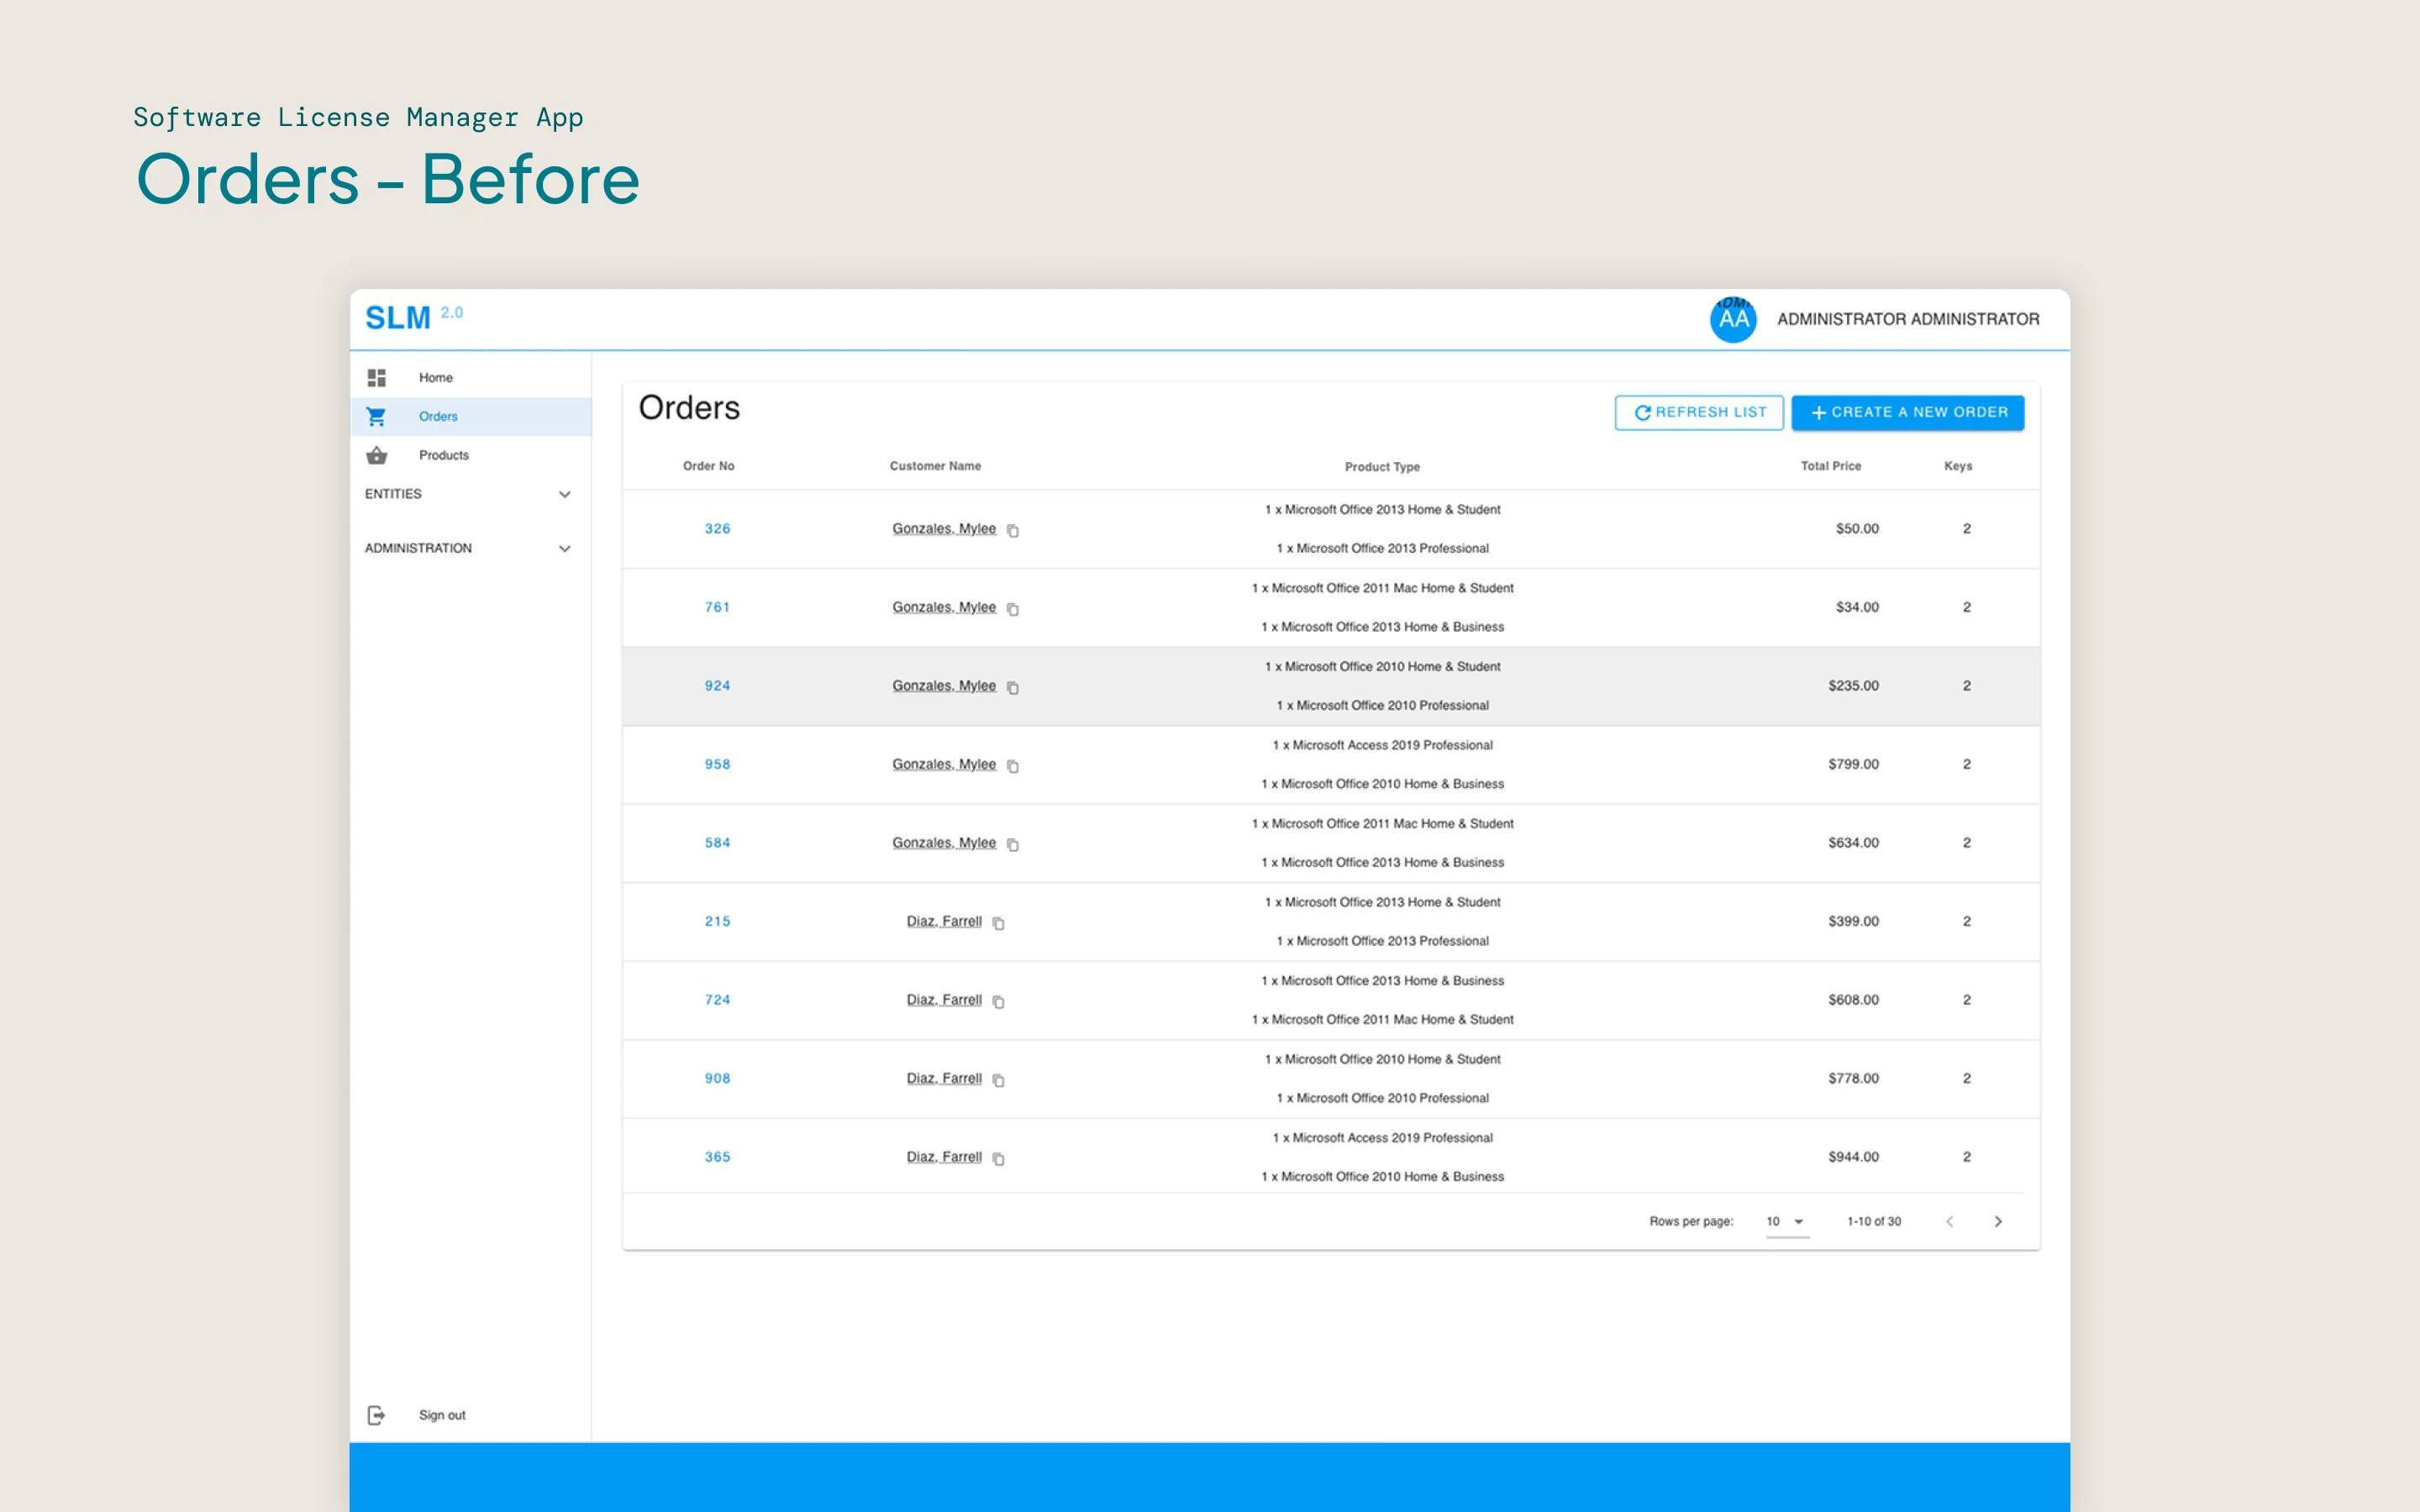Open order number 215
Screen dimensions: 2420x1512
coord(717,921)
